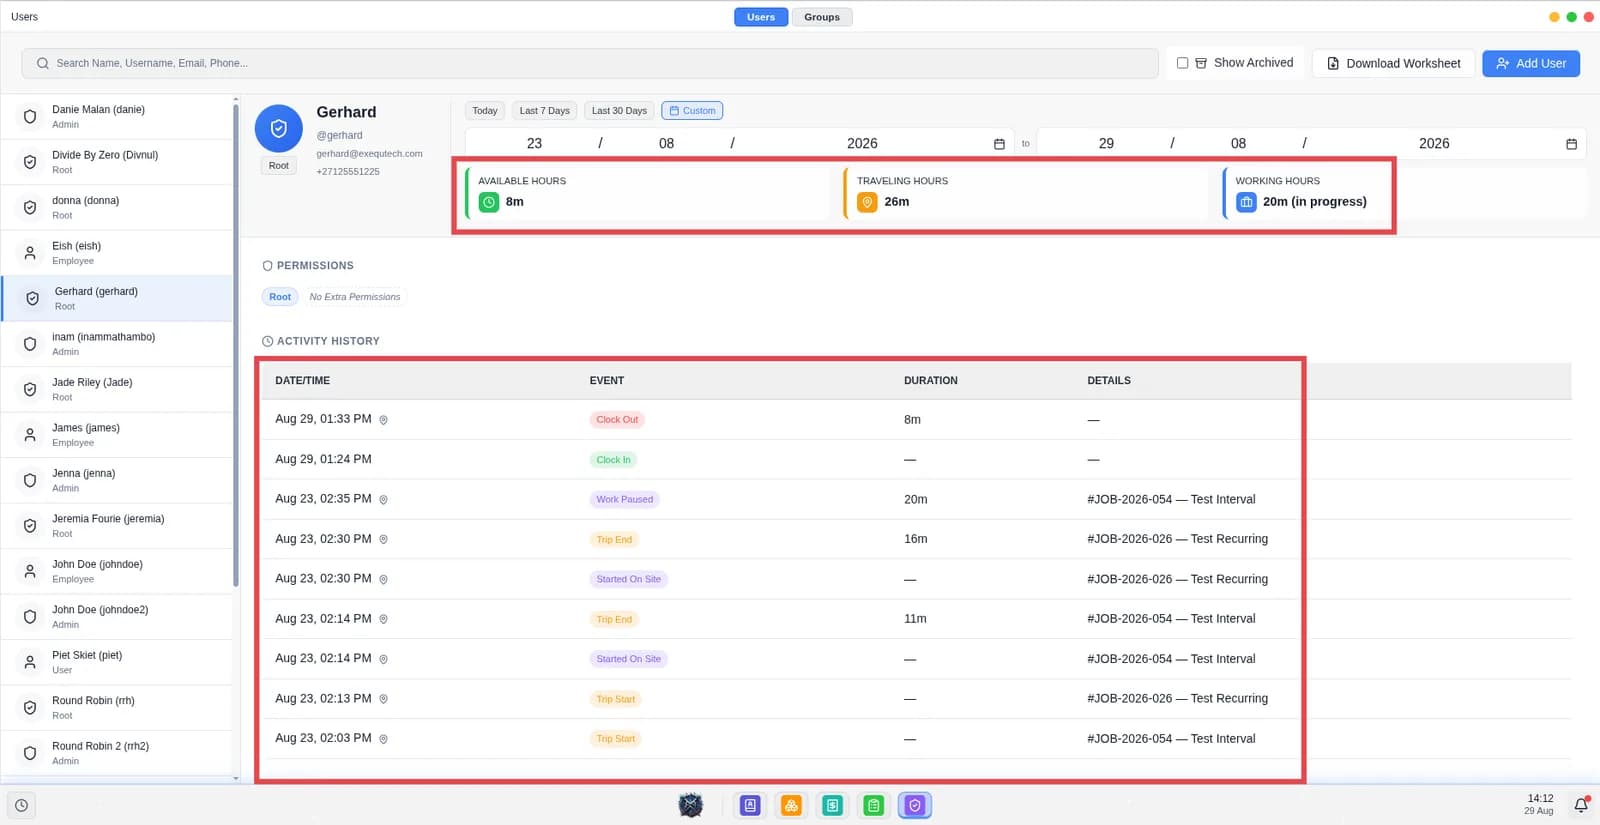Viewport: 1600px width, 825px height.
Task: Select Jeremia Fourie (jeremia) user
Action: [117, 526]
